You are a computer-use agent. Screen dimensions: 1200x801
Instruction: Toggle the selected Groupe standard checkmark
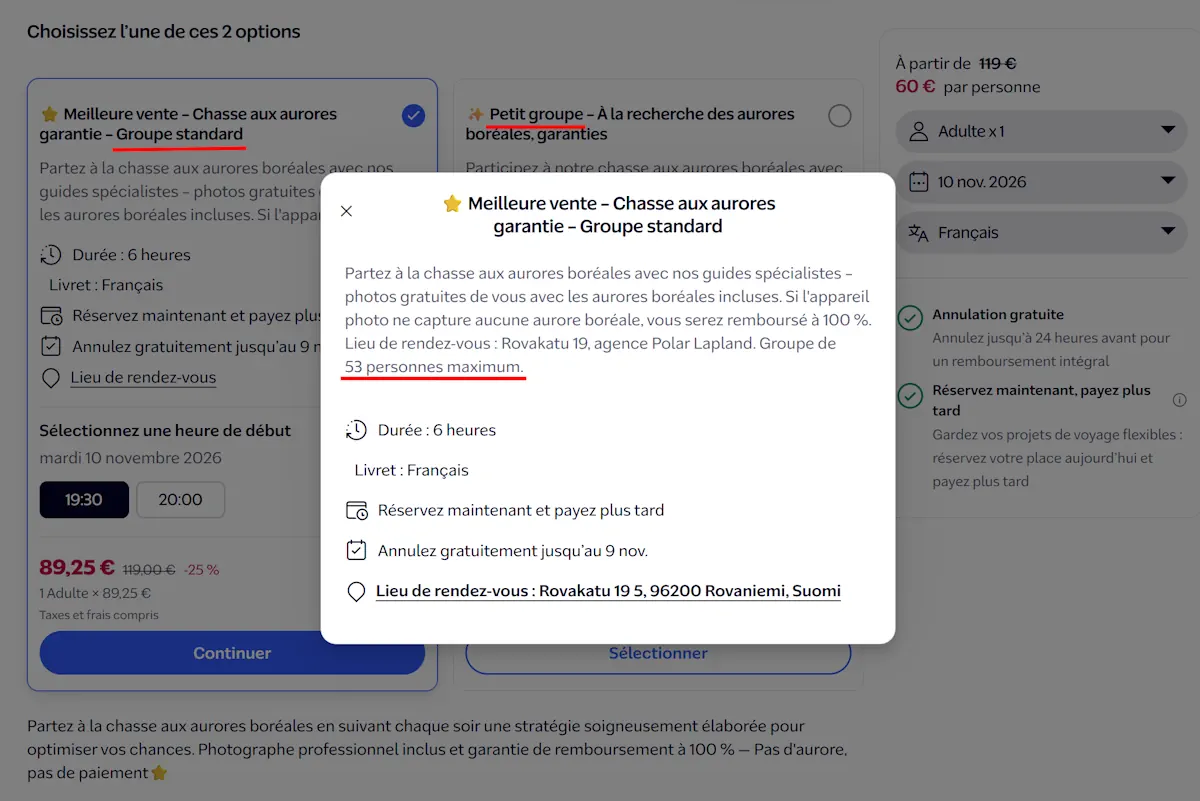pos(413,116)
